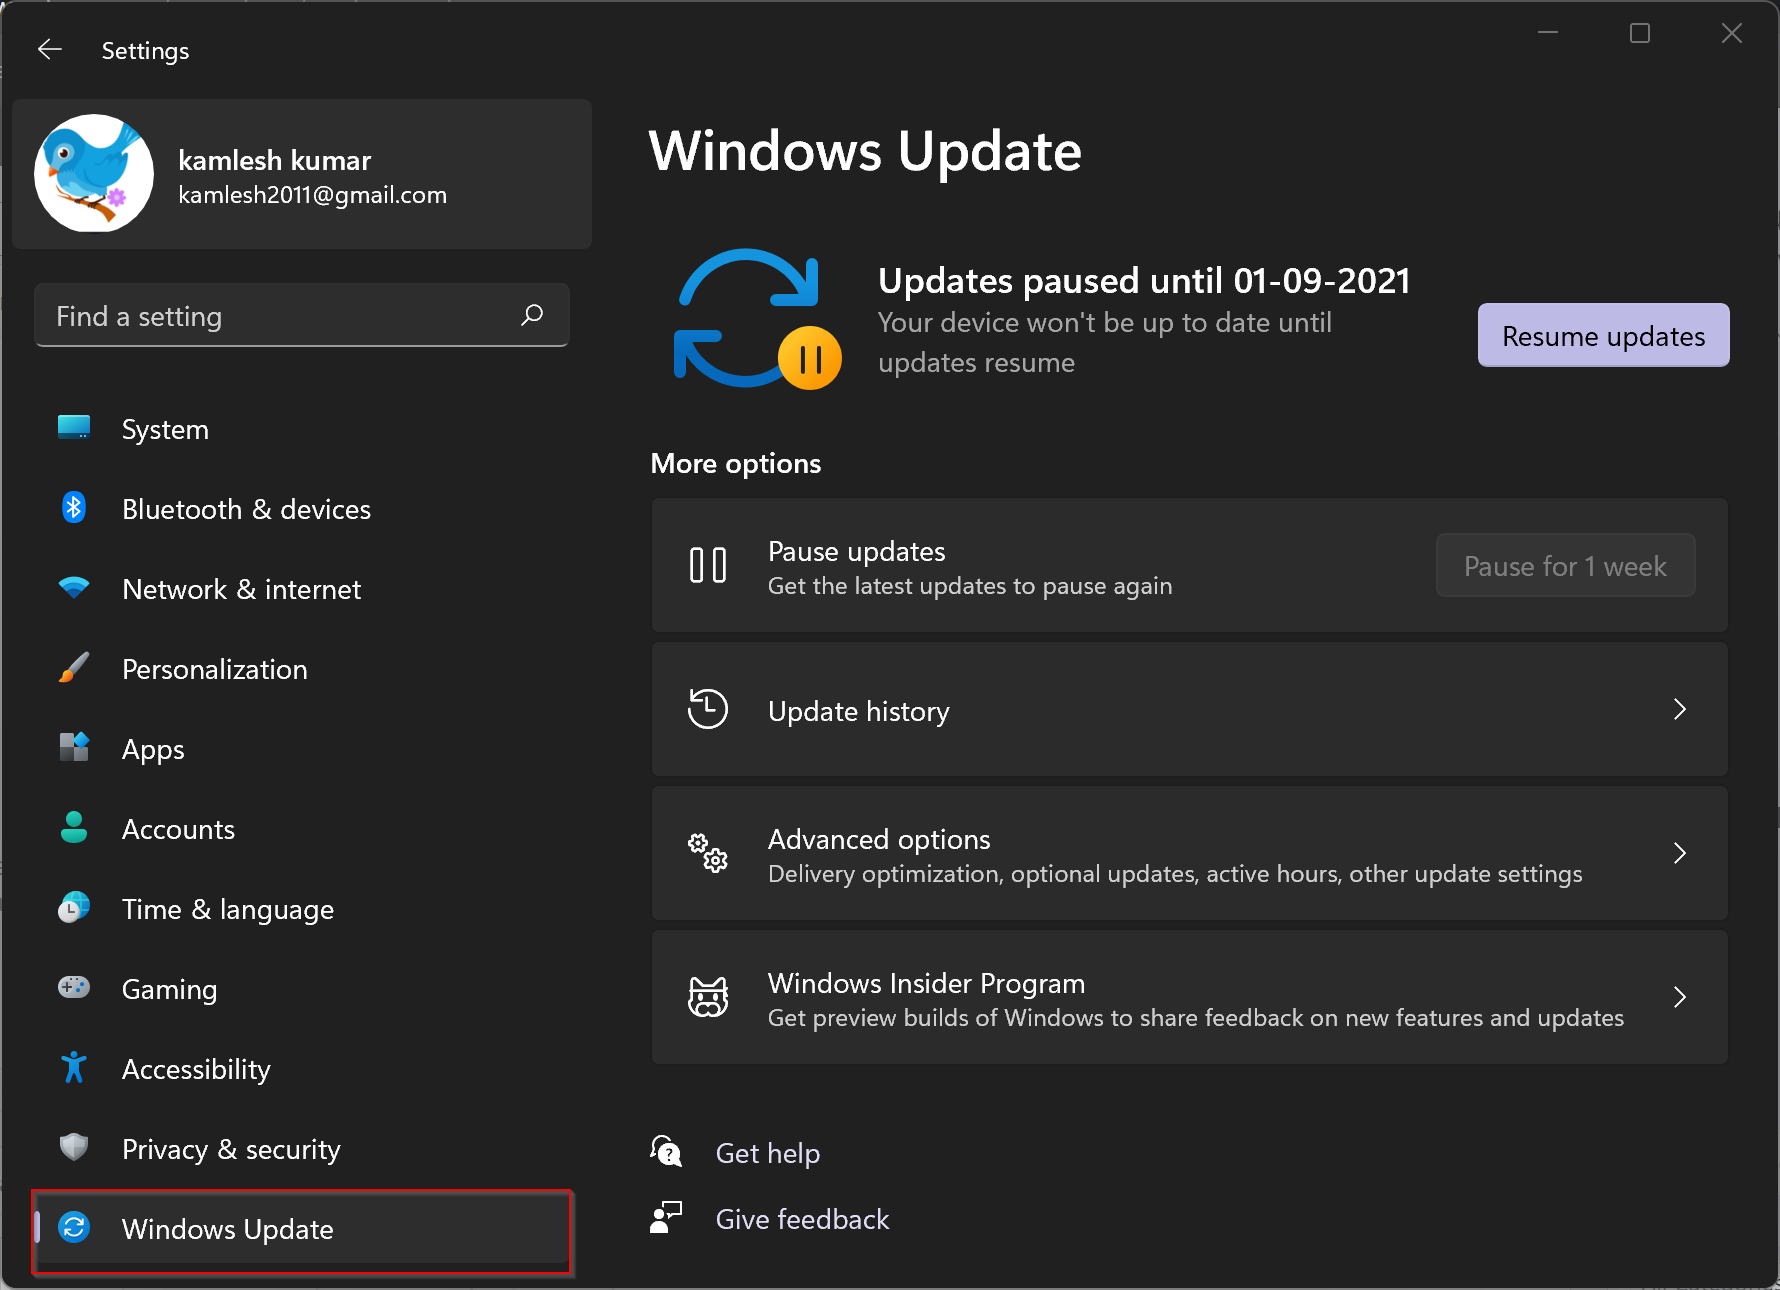Open Time & language settings

point(301,909)
